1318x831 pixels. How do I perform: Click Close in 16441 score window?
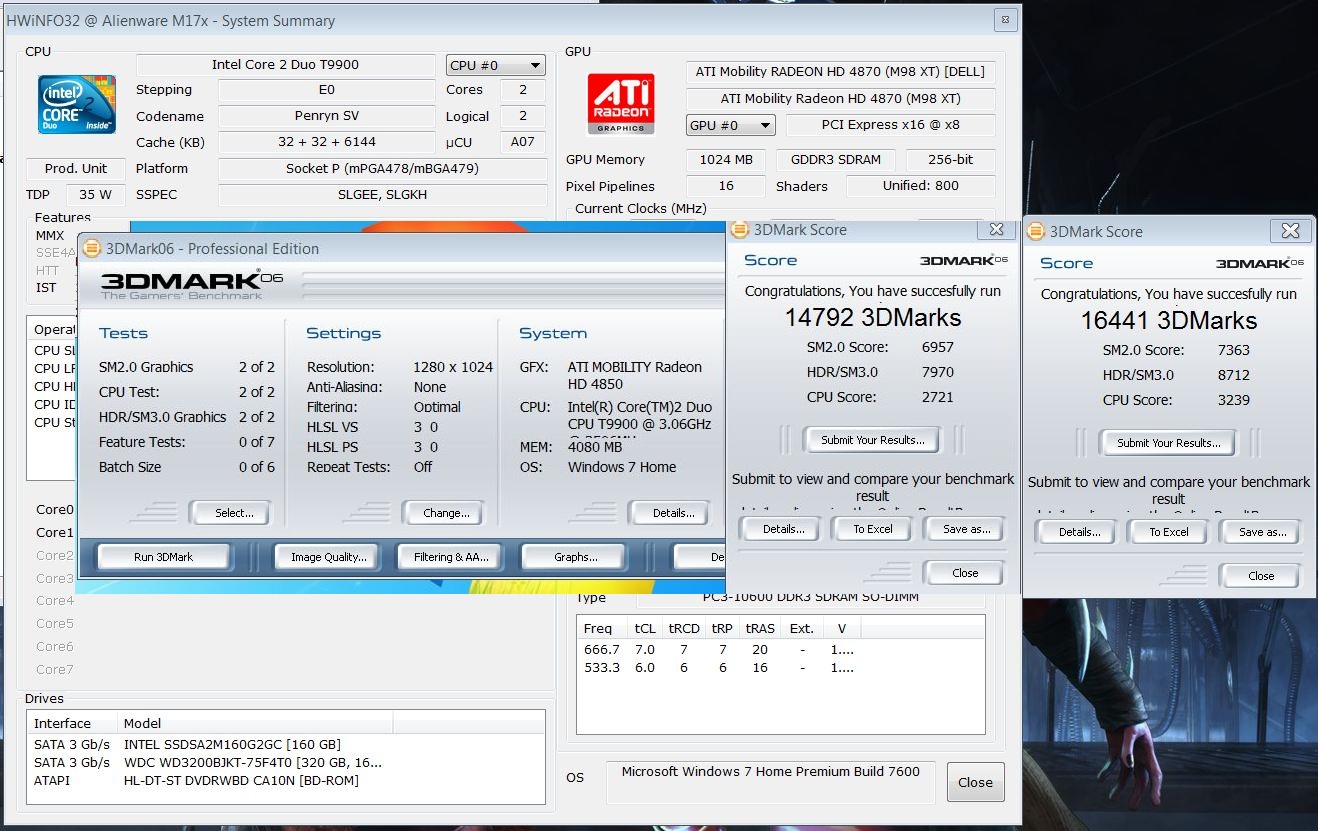(1261, 576)
